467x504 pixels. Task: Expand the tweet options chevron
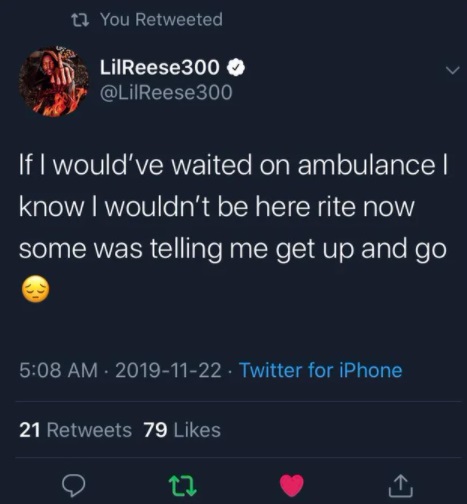[x=452, y=70]
